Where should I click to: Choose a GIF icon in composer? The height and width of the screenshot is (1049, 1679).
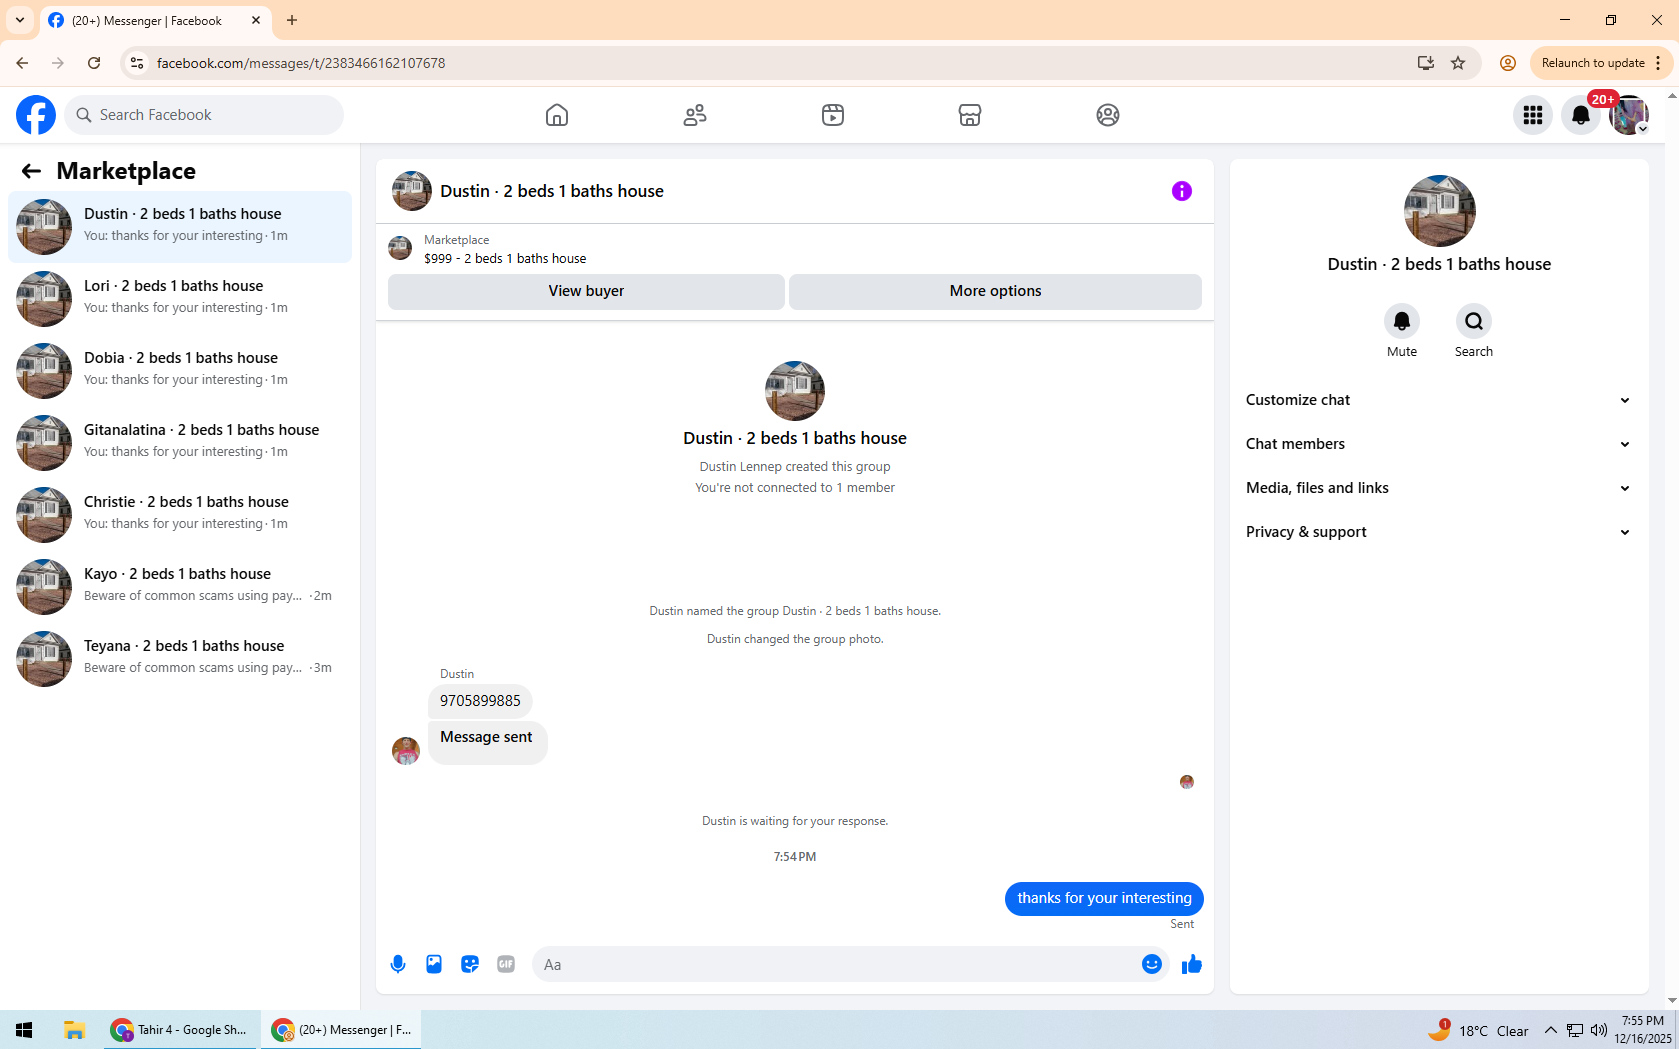click(506, 964)
